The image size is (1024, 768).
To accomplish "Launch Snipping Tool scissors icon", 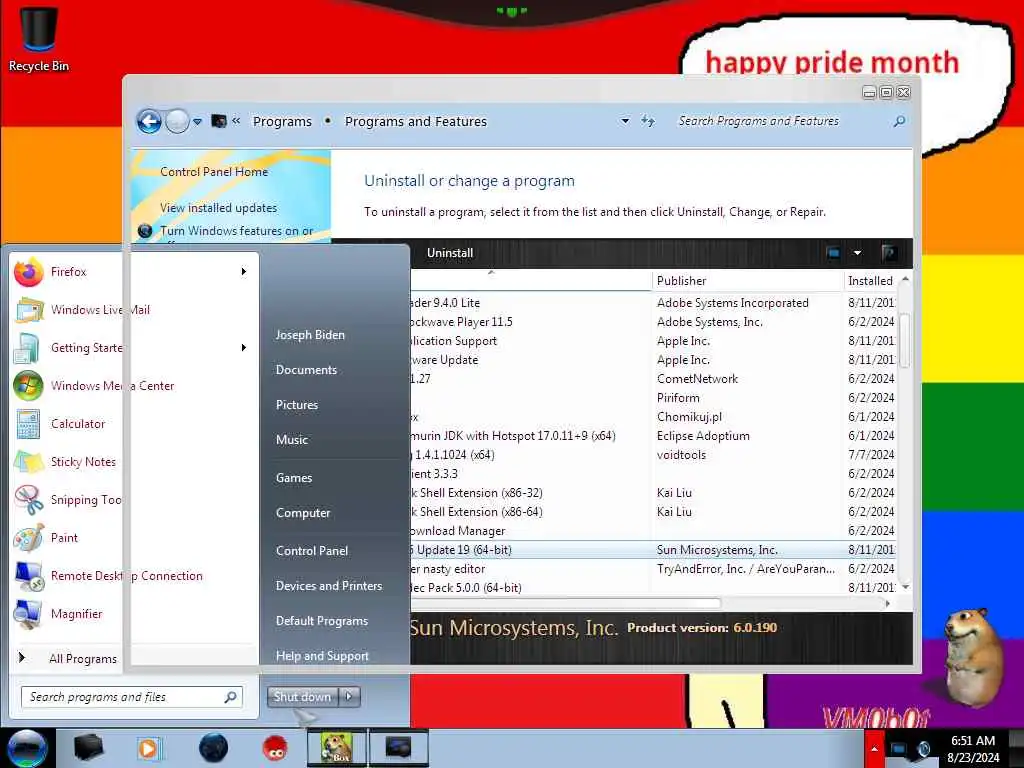I will pos(29,500).
